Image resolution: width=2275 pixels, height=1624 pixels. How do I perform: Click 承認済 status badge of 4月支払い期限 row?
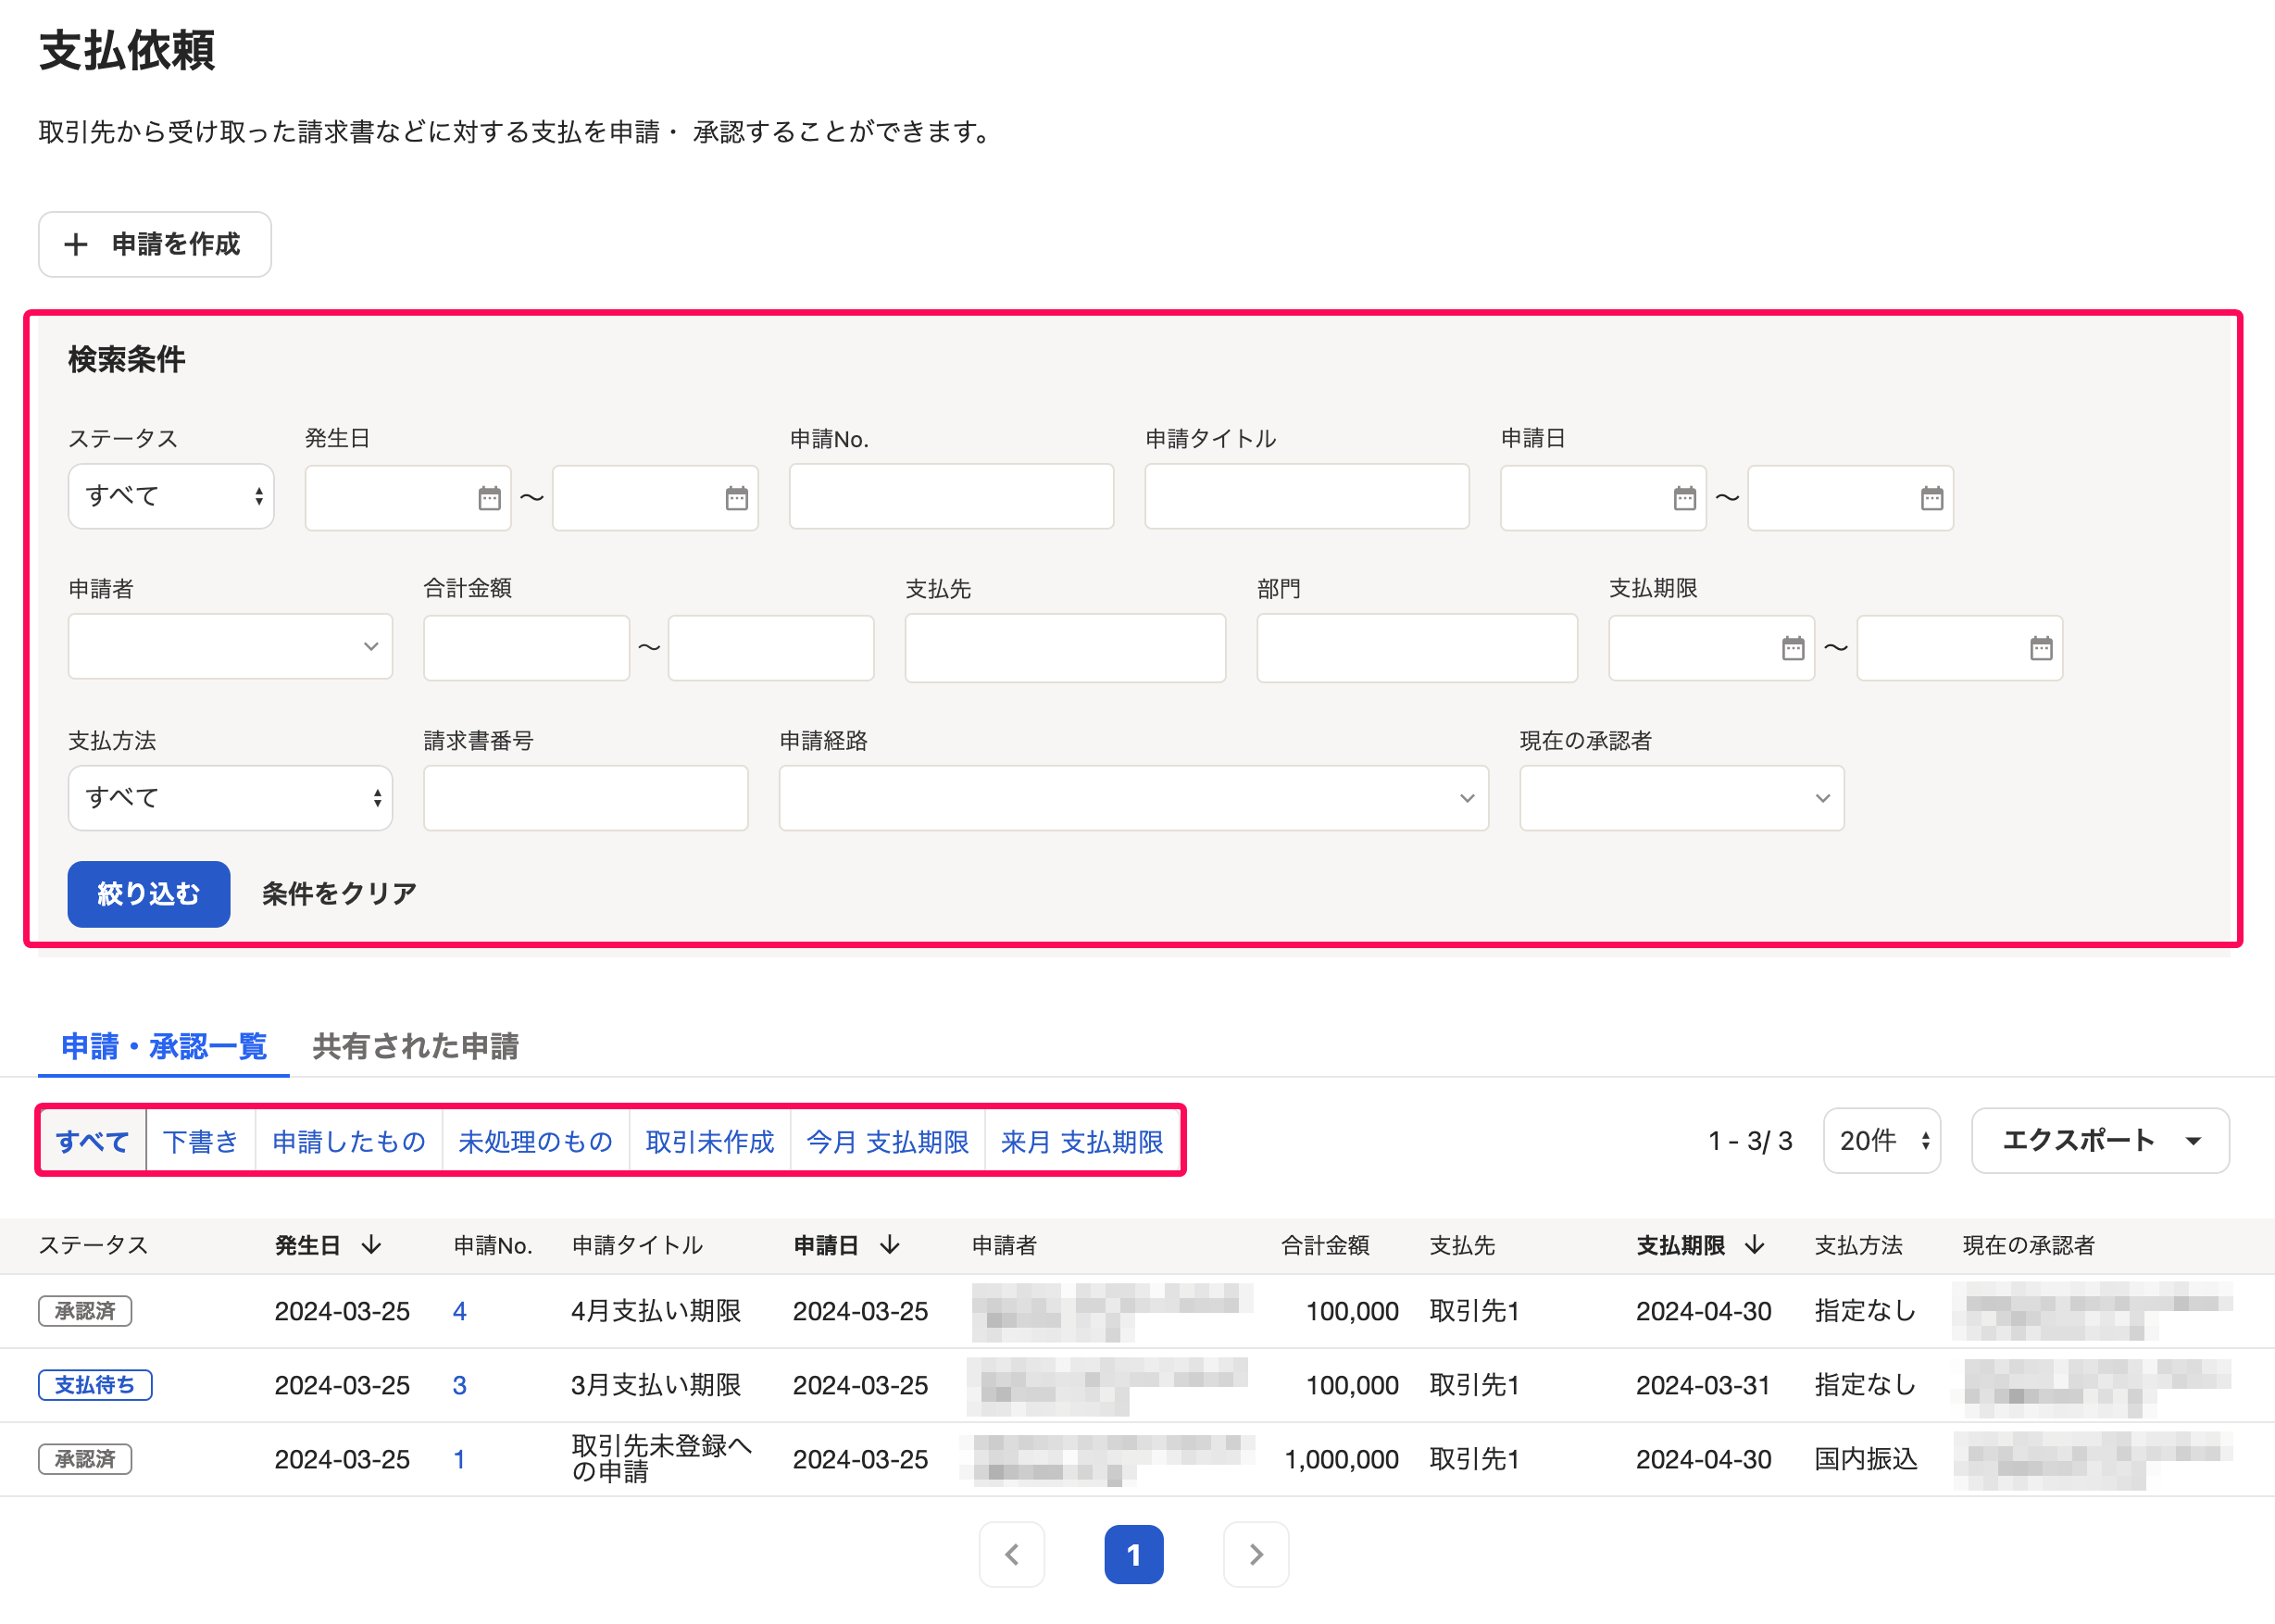85,1311
